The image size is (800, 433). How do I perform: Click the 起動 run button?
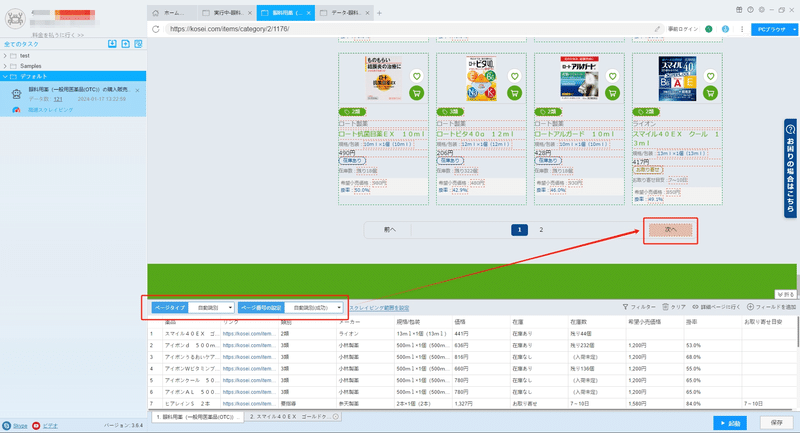tap(730, 423)
